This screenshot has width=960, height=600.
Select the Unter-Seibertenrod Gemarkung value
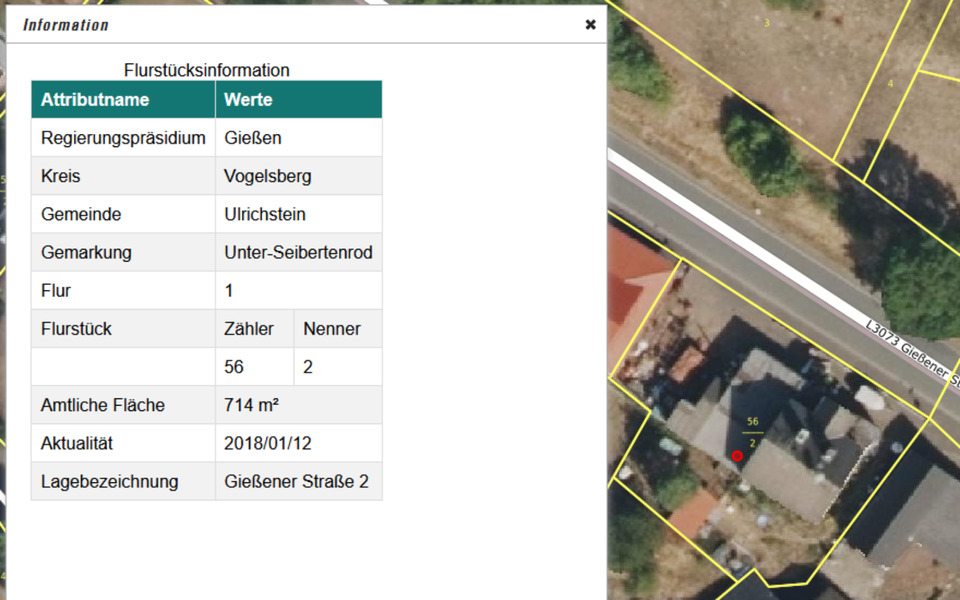click(x=298, y=252)
